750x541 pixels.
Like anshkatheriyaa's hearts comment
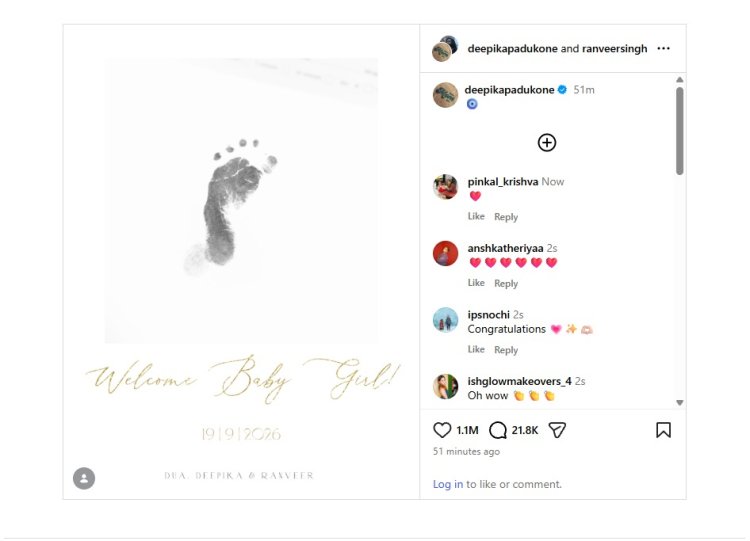pyautogui.click(x=476, y=283)
